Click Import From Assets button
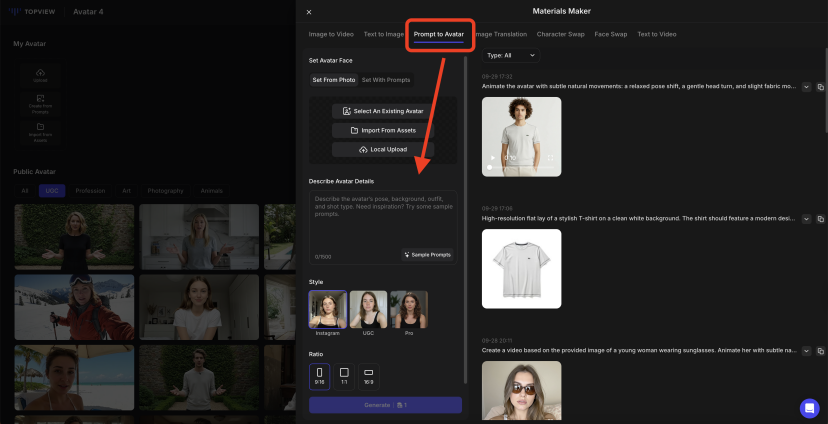This screenshot has height=424, width=828. coord(383,130)
